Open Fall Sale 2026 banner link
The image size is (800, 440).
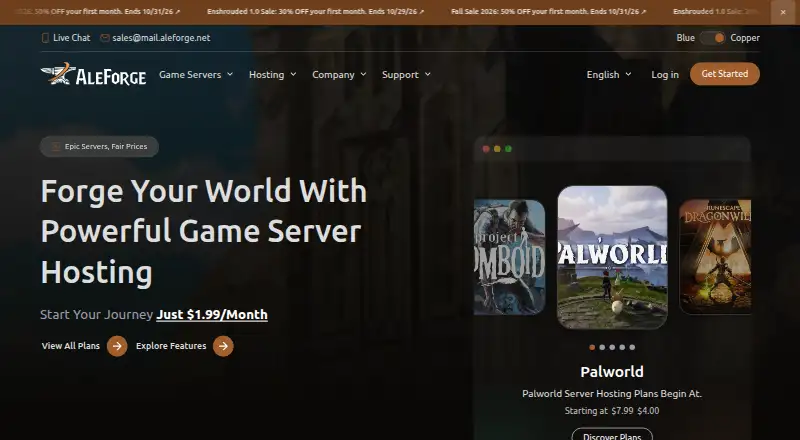[548, 12]
